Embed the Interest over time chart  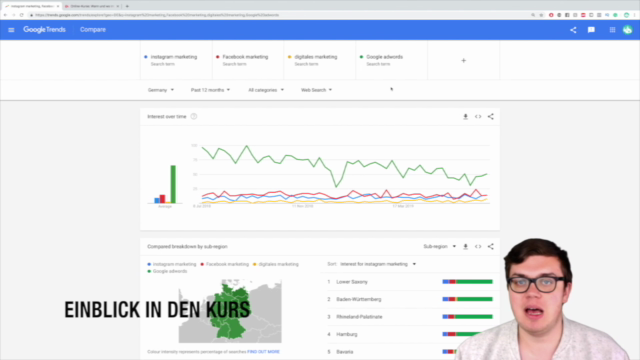click(x=478, y=117)
